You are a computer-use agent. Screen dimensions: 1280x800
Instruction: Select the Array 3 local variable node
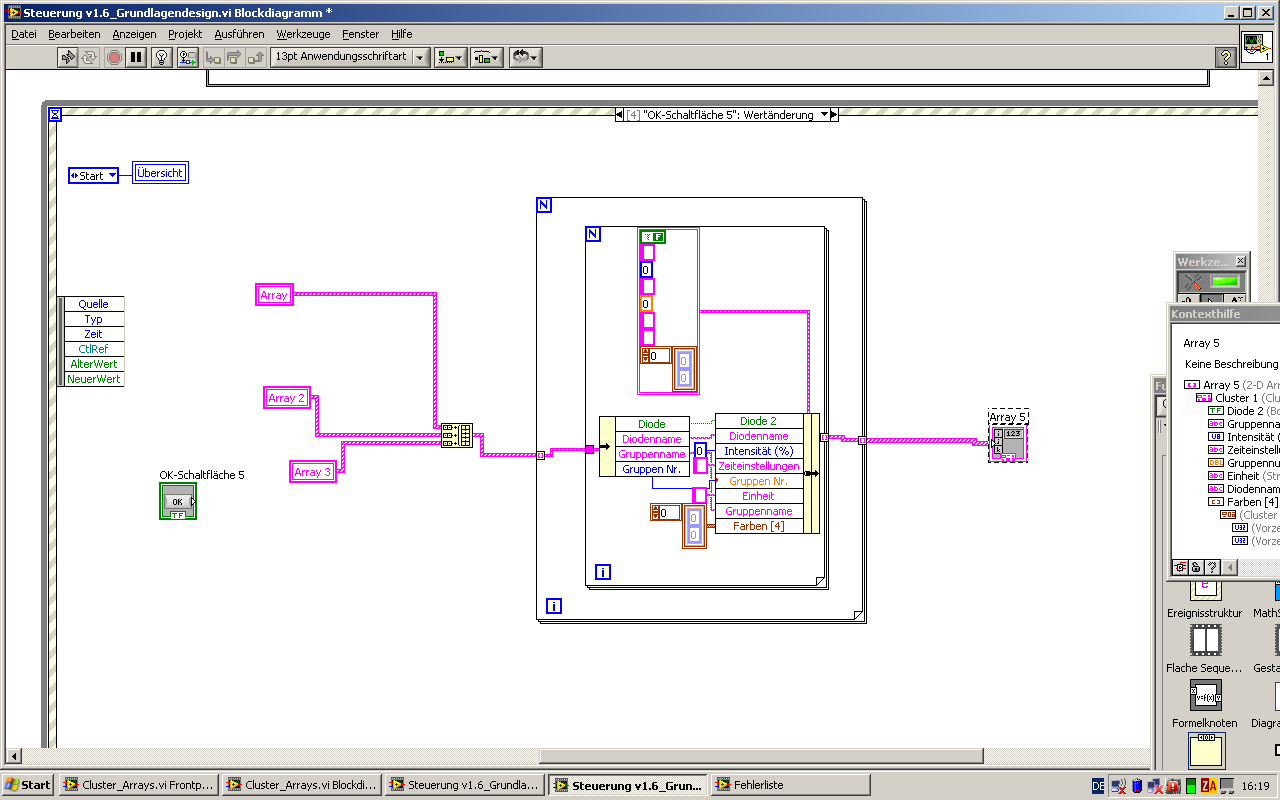click(313, 472)
